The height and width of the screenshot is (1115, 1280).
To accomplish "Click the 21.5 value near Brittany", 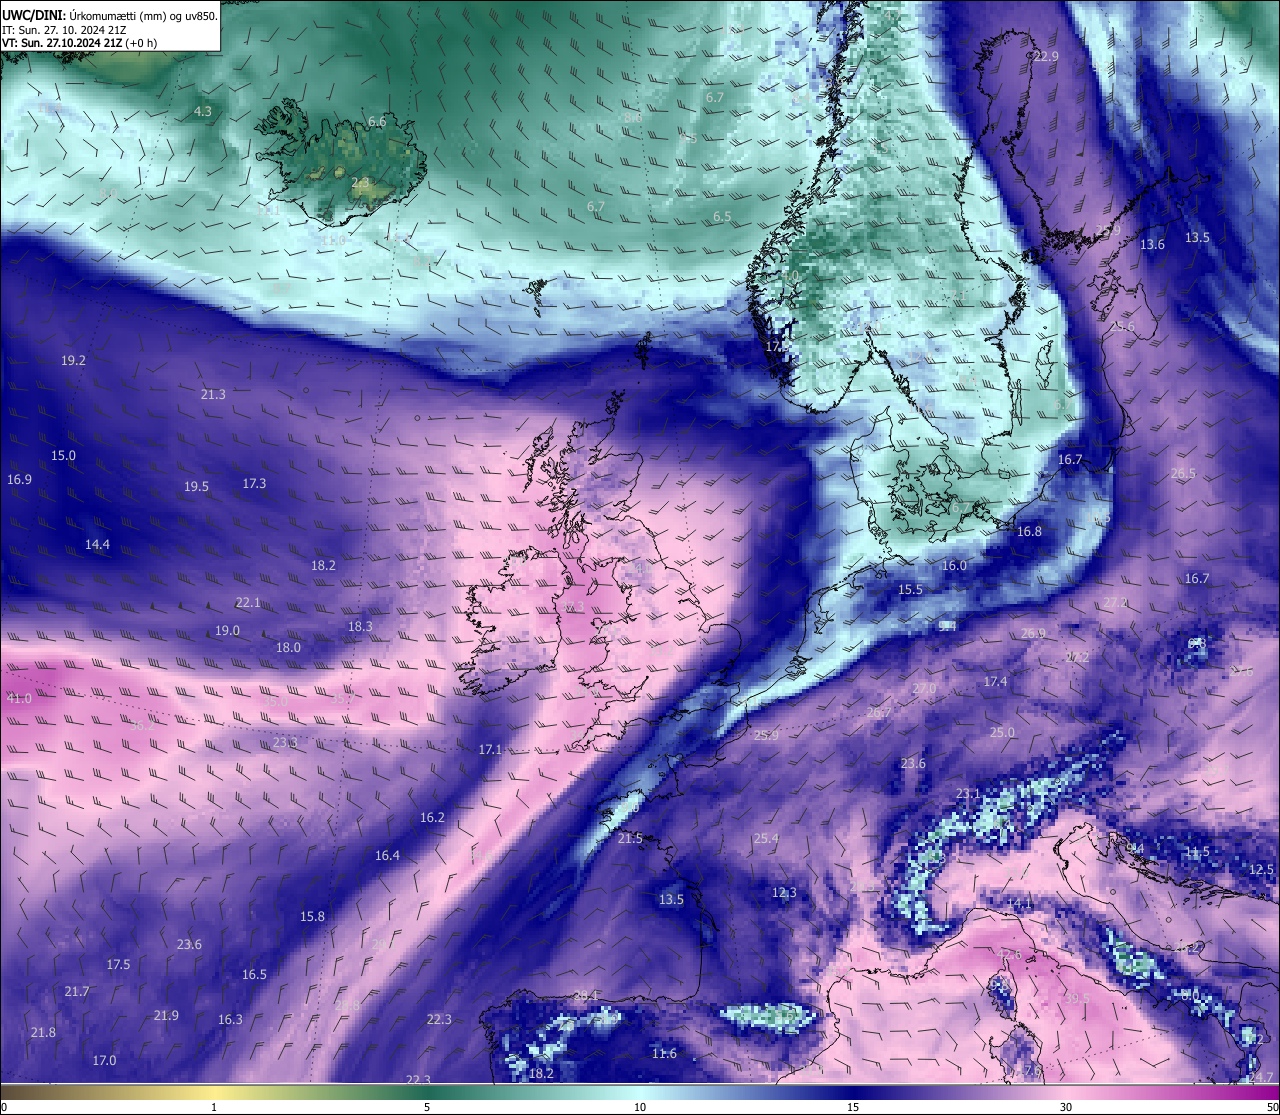I will tap(630, 838).
